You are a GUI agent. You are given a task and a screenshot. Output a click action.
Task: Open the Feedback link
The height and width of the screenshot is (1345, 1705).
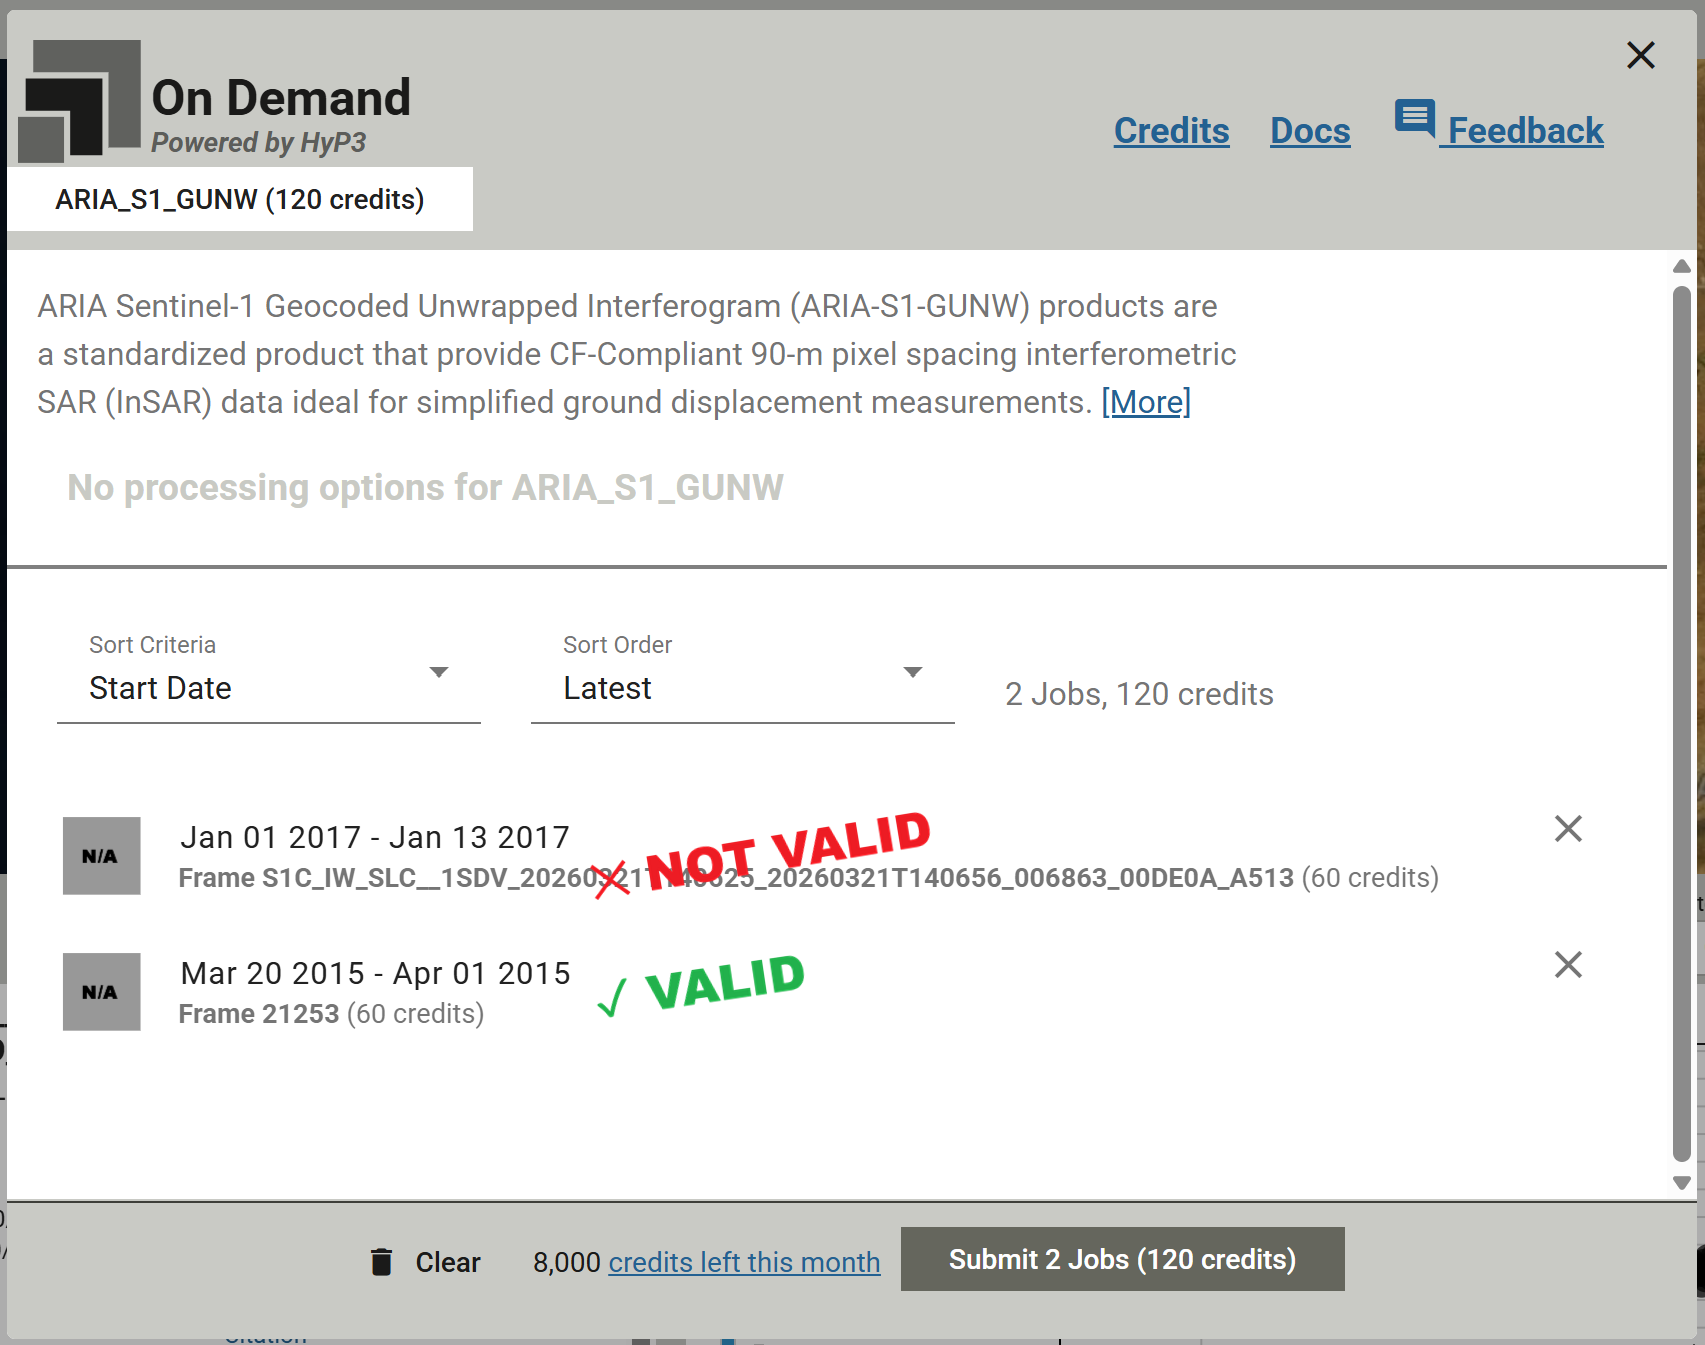[1525, 131]
